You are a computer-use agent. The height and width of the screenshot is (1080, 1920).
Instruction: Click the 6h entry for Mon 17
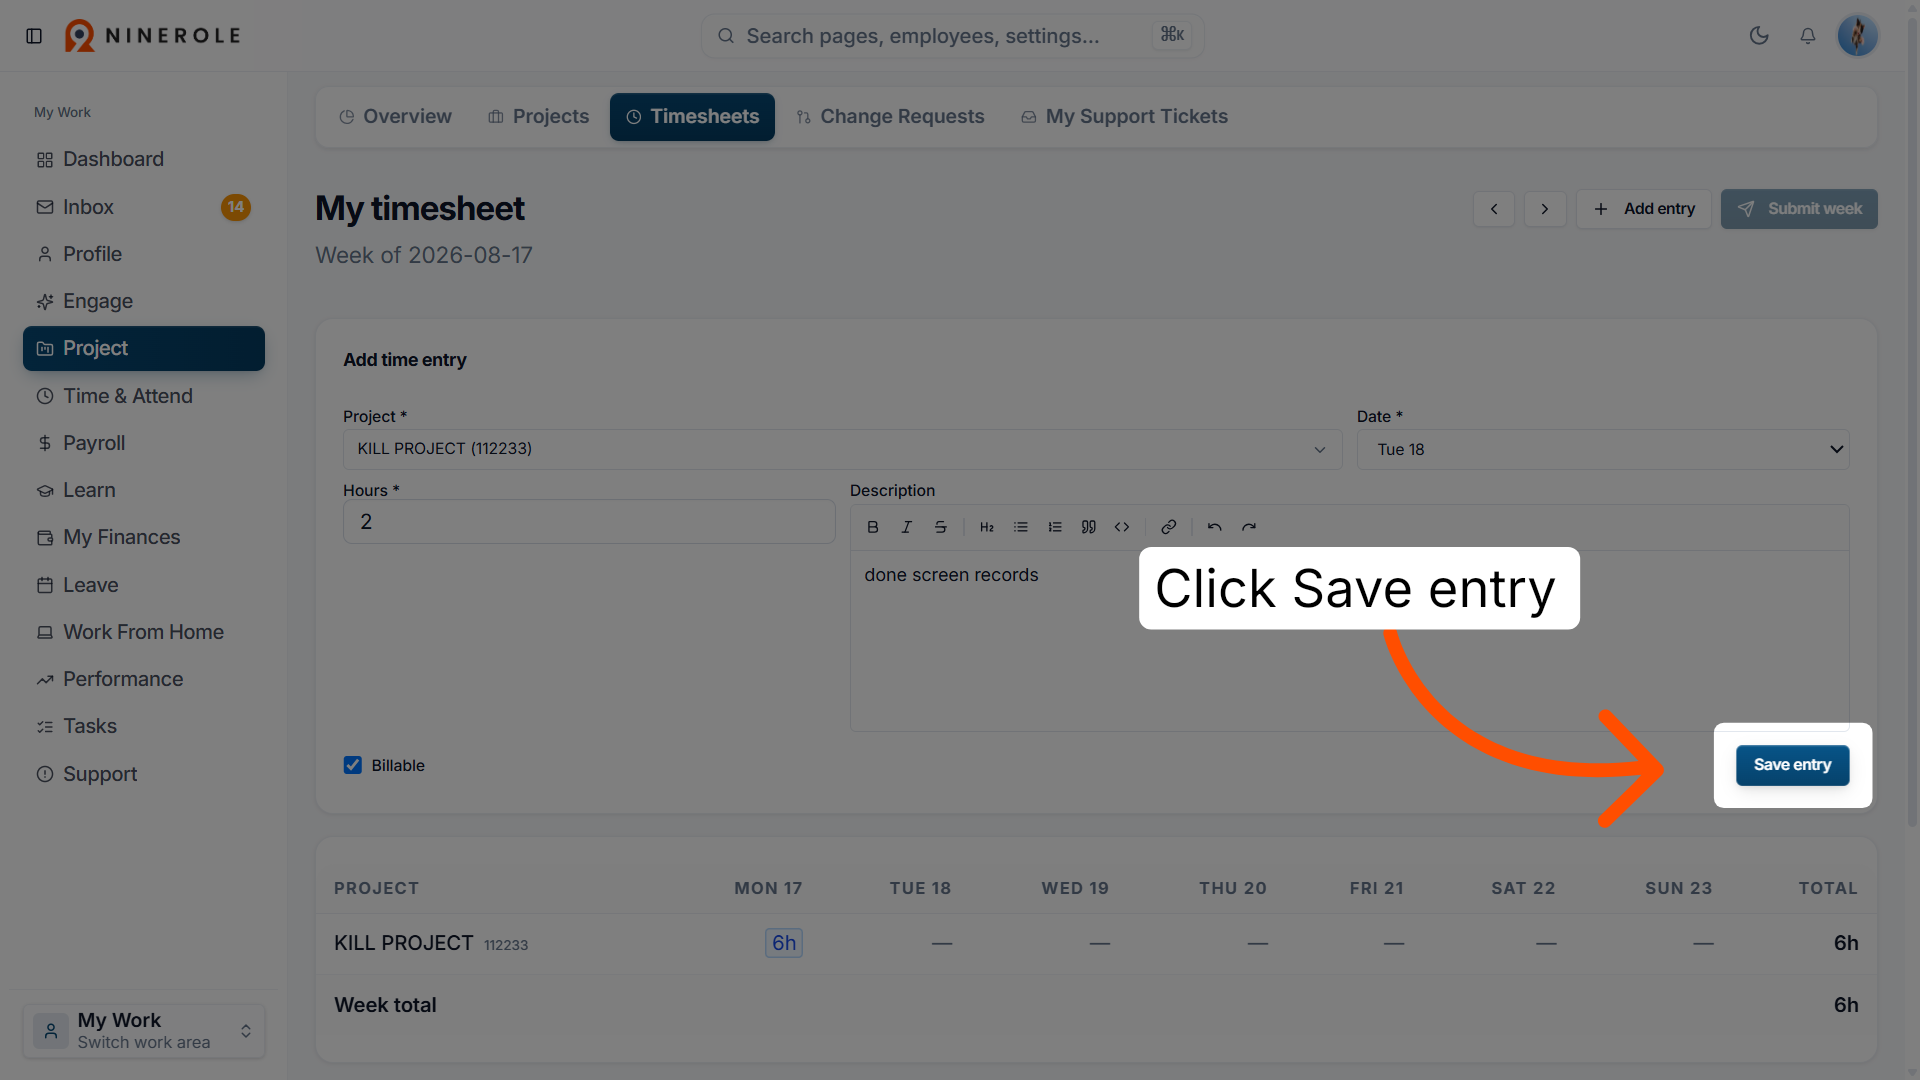[784, 943]
